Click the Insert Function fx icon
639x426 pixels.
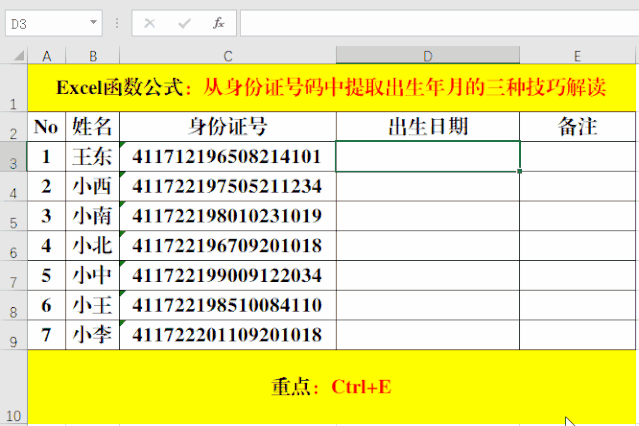tap(218, 23)
